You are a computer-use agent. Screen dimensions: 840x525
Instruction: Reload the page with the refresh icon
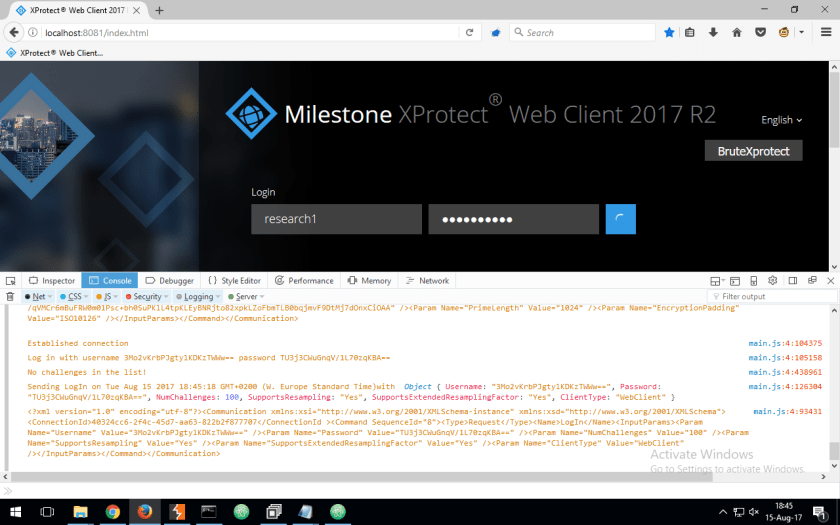[469, 32]
